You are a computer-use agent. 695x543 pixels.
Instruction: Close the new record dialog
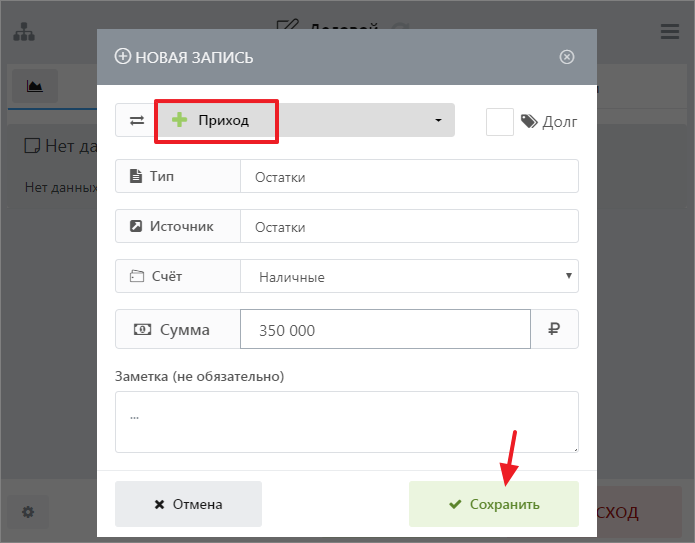567,57
